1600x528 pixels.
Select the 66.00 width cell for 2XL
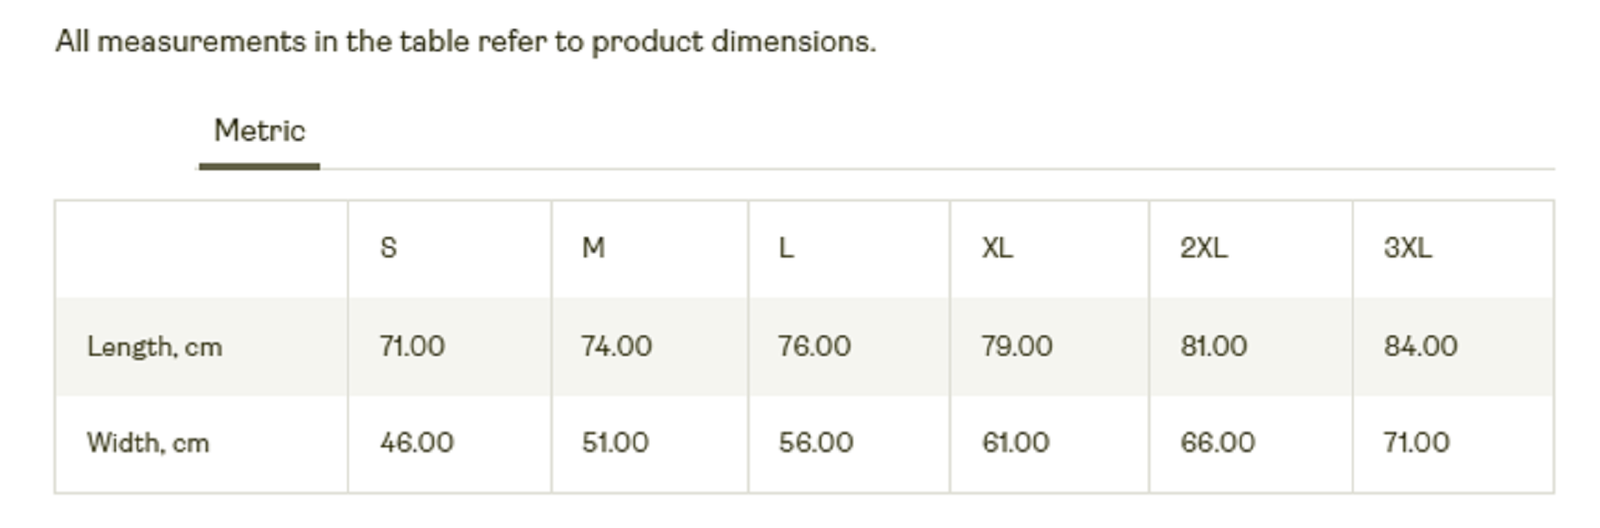[x=1251, y=443]
